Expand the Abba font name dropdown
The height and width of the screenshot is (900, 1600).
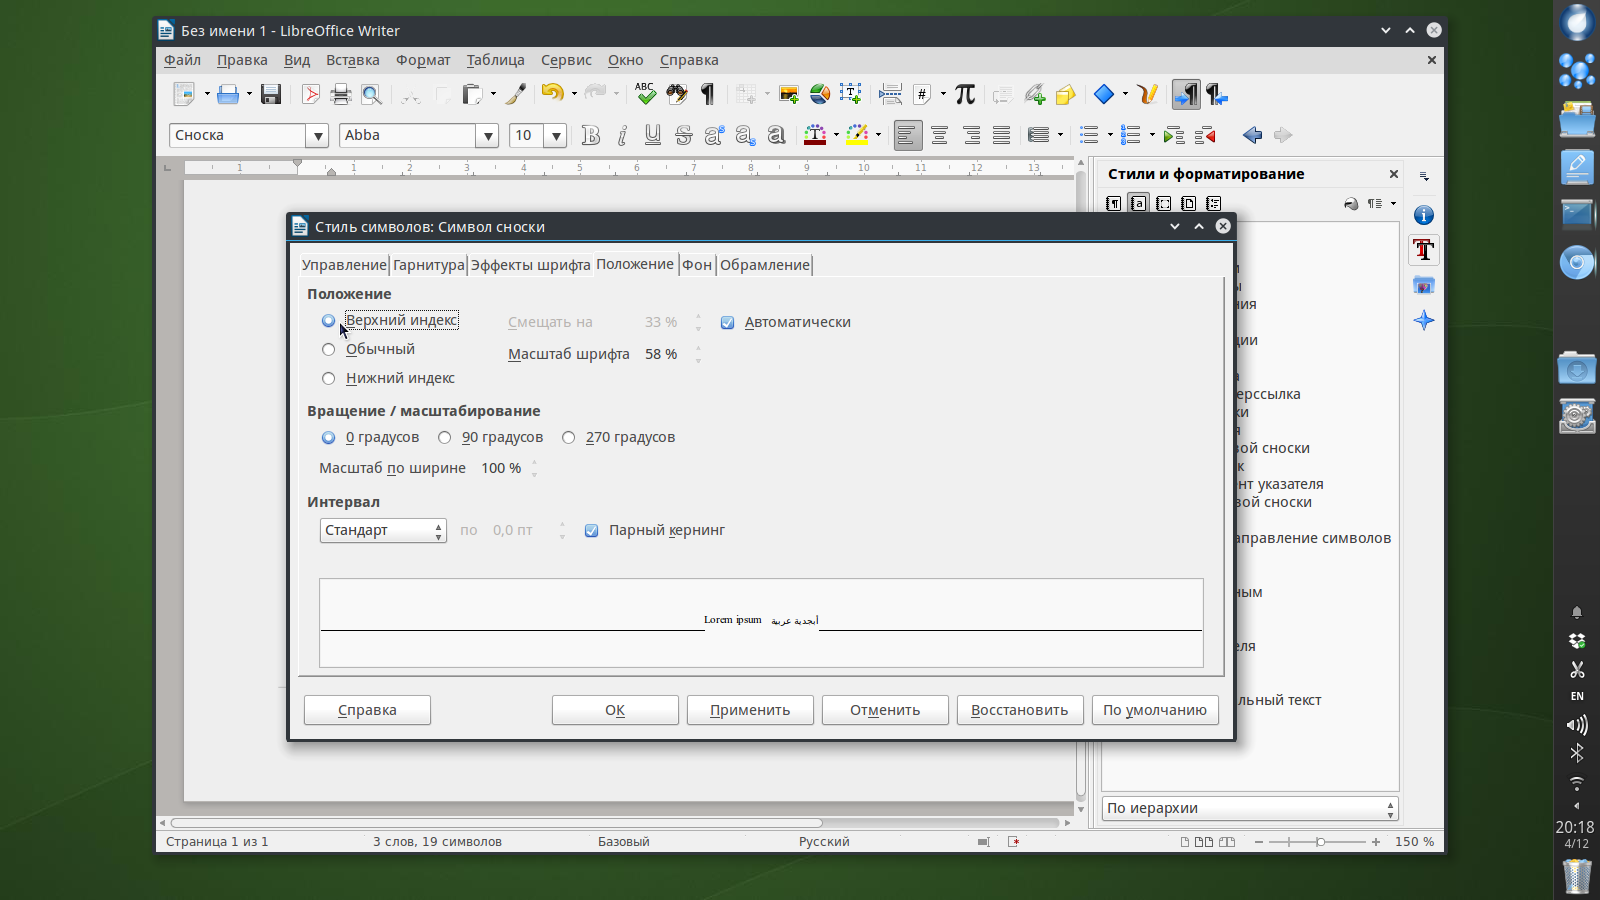pos(487,136)
